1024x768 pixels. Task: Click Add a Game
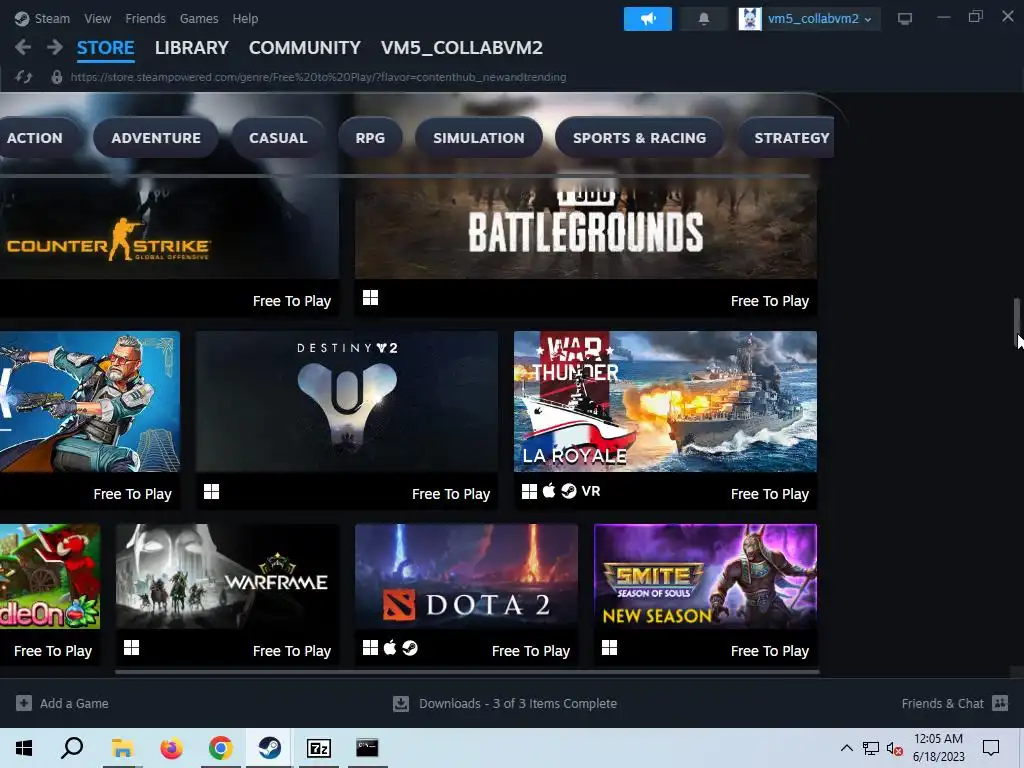pos(62,703)
